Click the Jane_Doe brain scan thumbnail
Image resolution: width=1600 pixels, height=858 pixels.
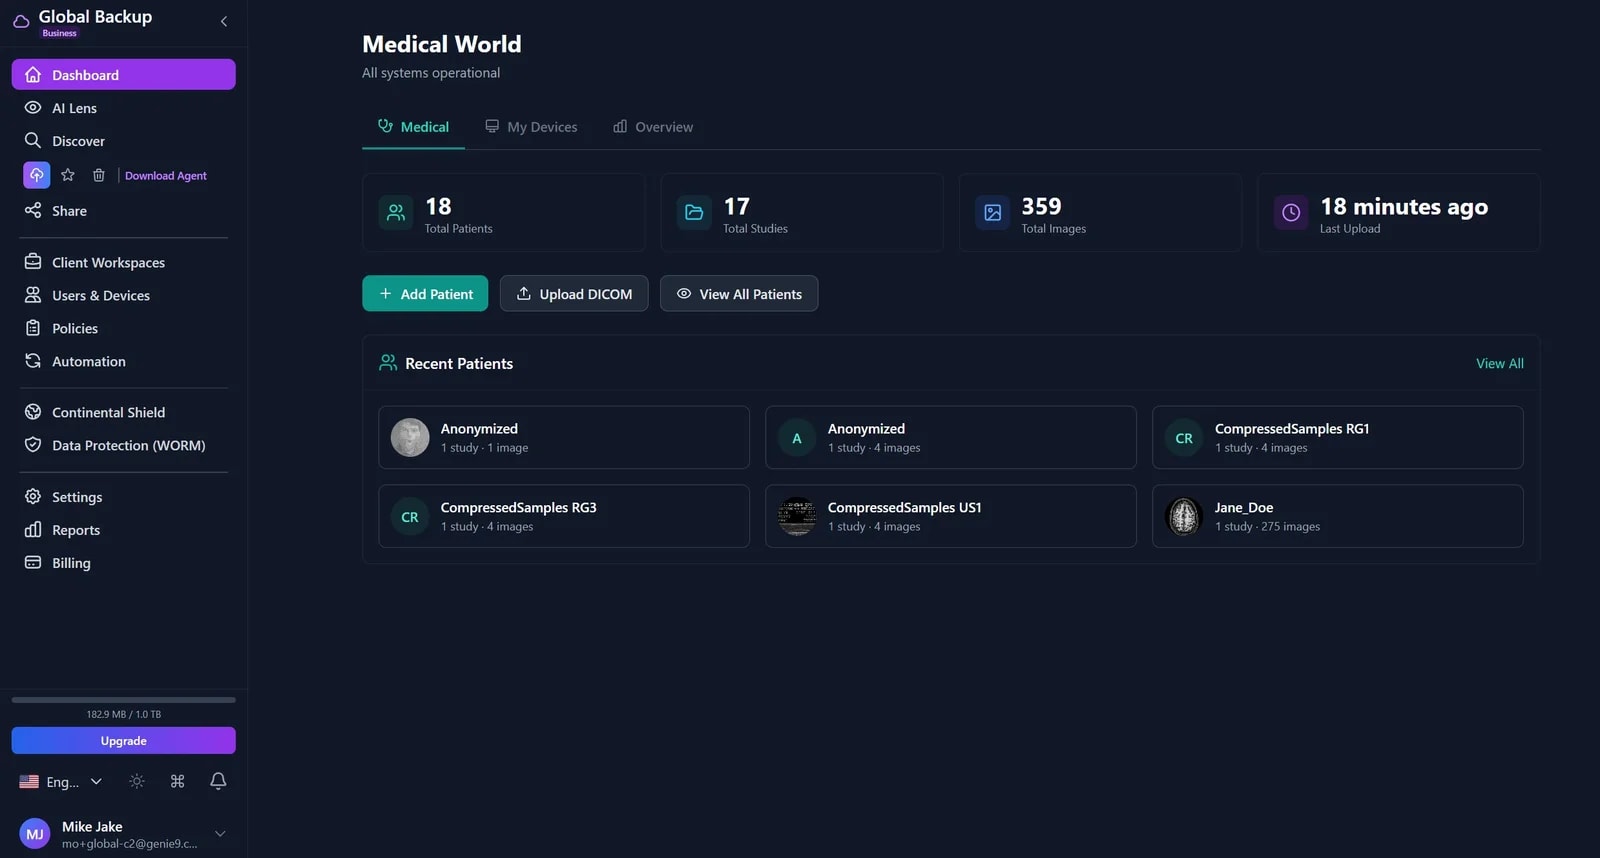1184,517
